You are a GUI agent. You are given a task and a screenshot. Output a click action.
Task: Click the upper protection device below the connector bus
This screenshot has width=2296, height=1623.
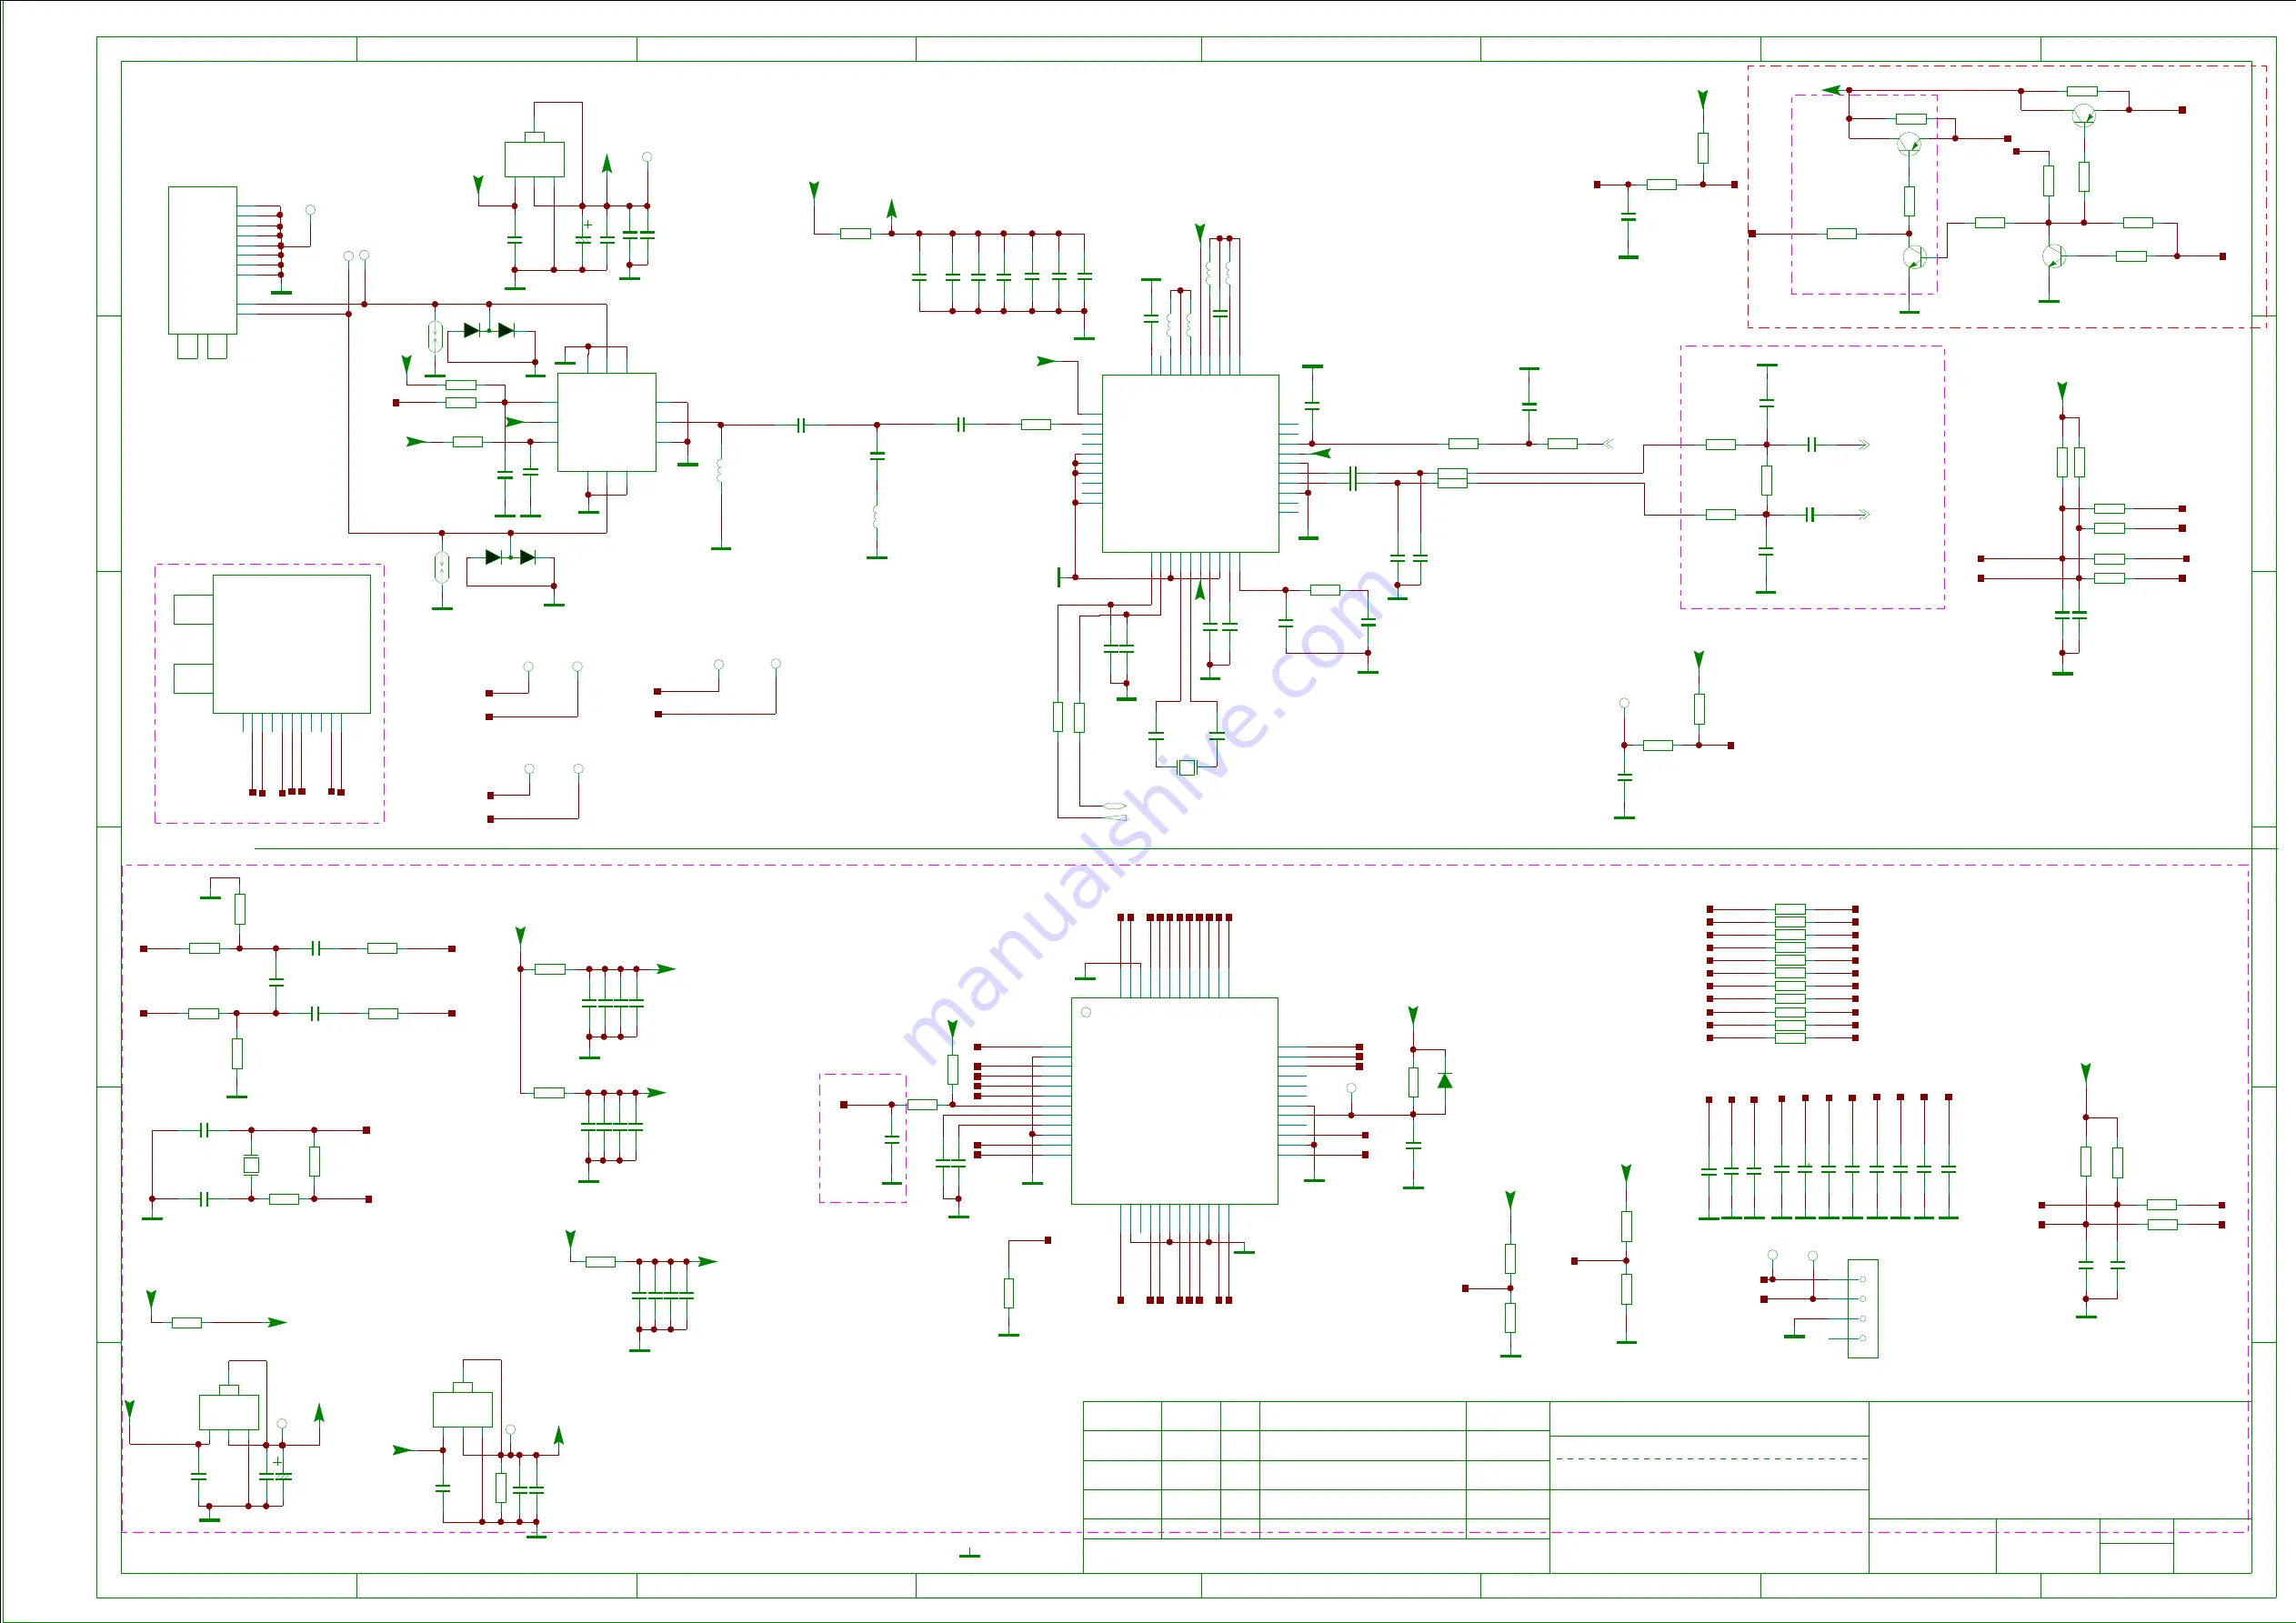(435, 336)
